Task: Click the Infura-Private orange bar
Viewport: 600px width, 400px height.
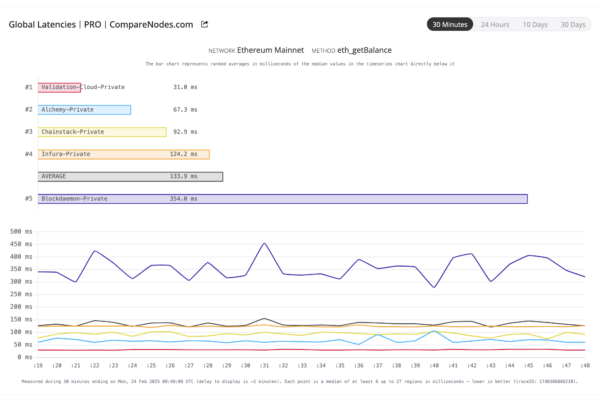Action: [124, 154]
